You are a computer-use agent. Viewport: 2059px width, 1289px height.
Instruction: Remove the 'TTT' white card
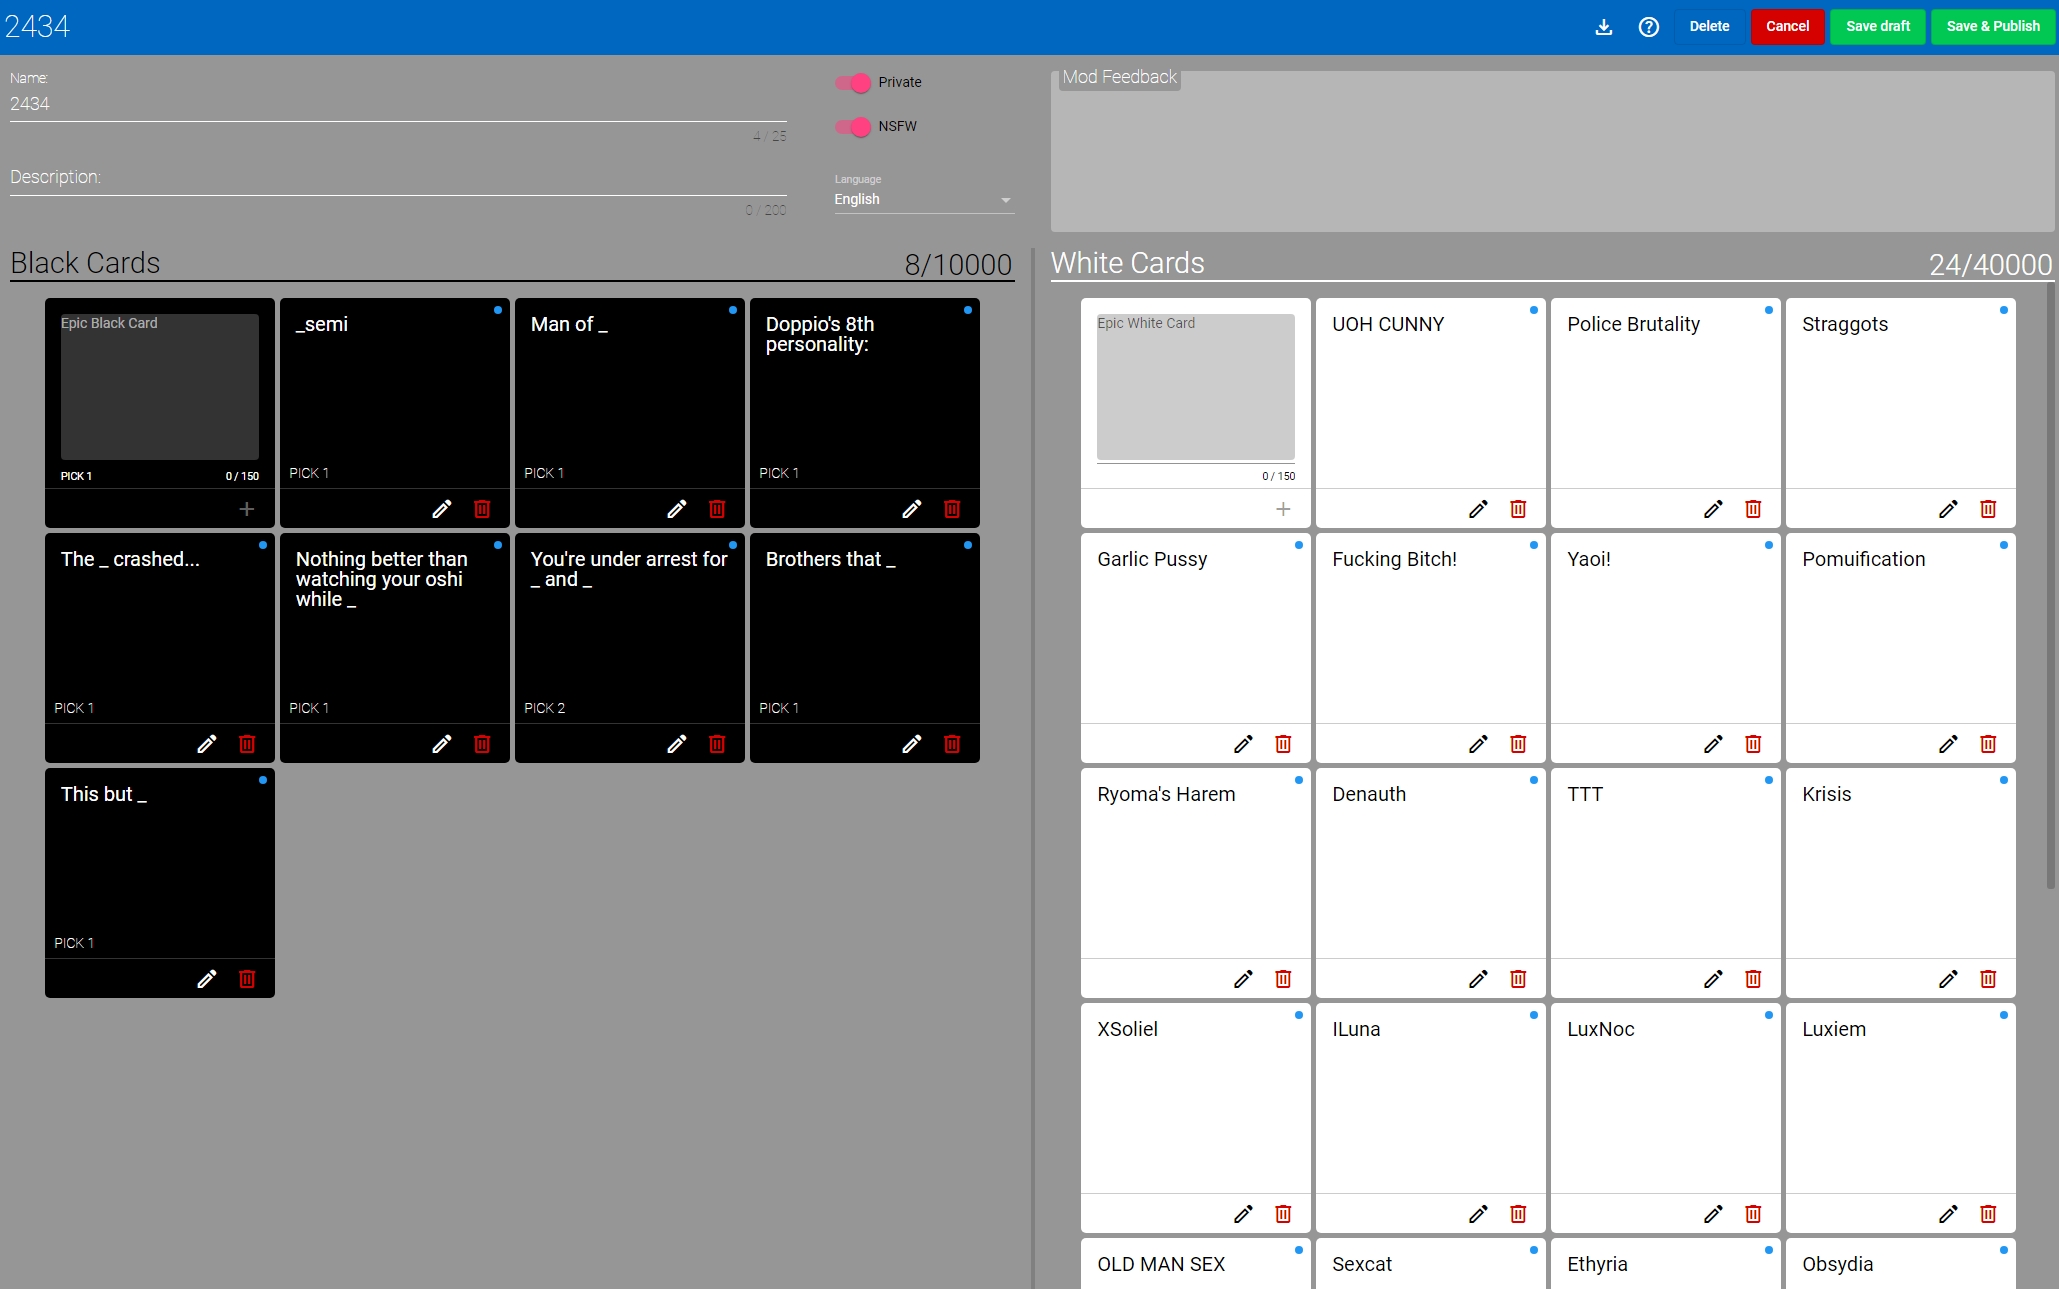click(1753, 979)
